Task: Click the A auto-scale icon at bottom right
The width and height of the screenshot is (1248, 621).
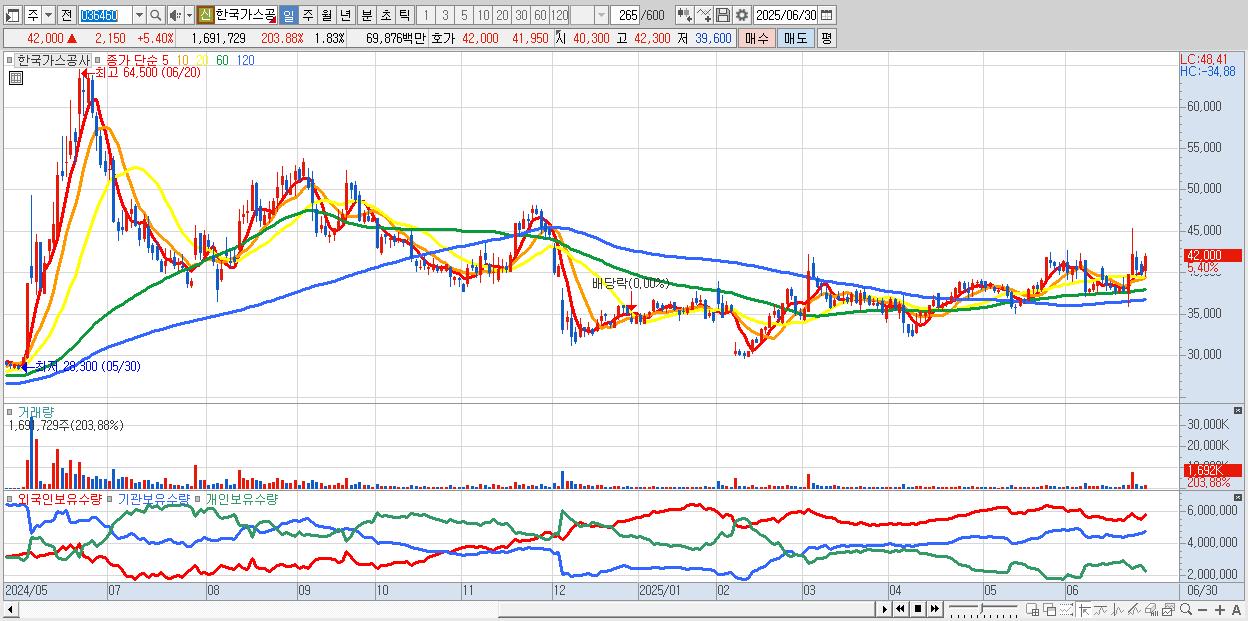Action: pos(1236,609)
